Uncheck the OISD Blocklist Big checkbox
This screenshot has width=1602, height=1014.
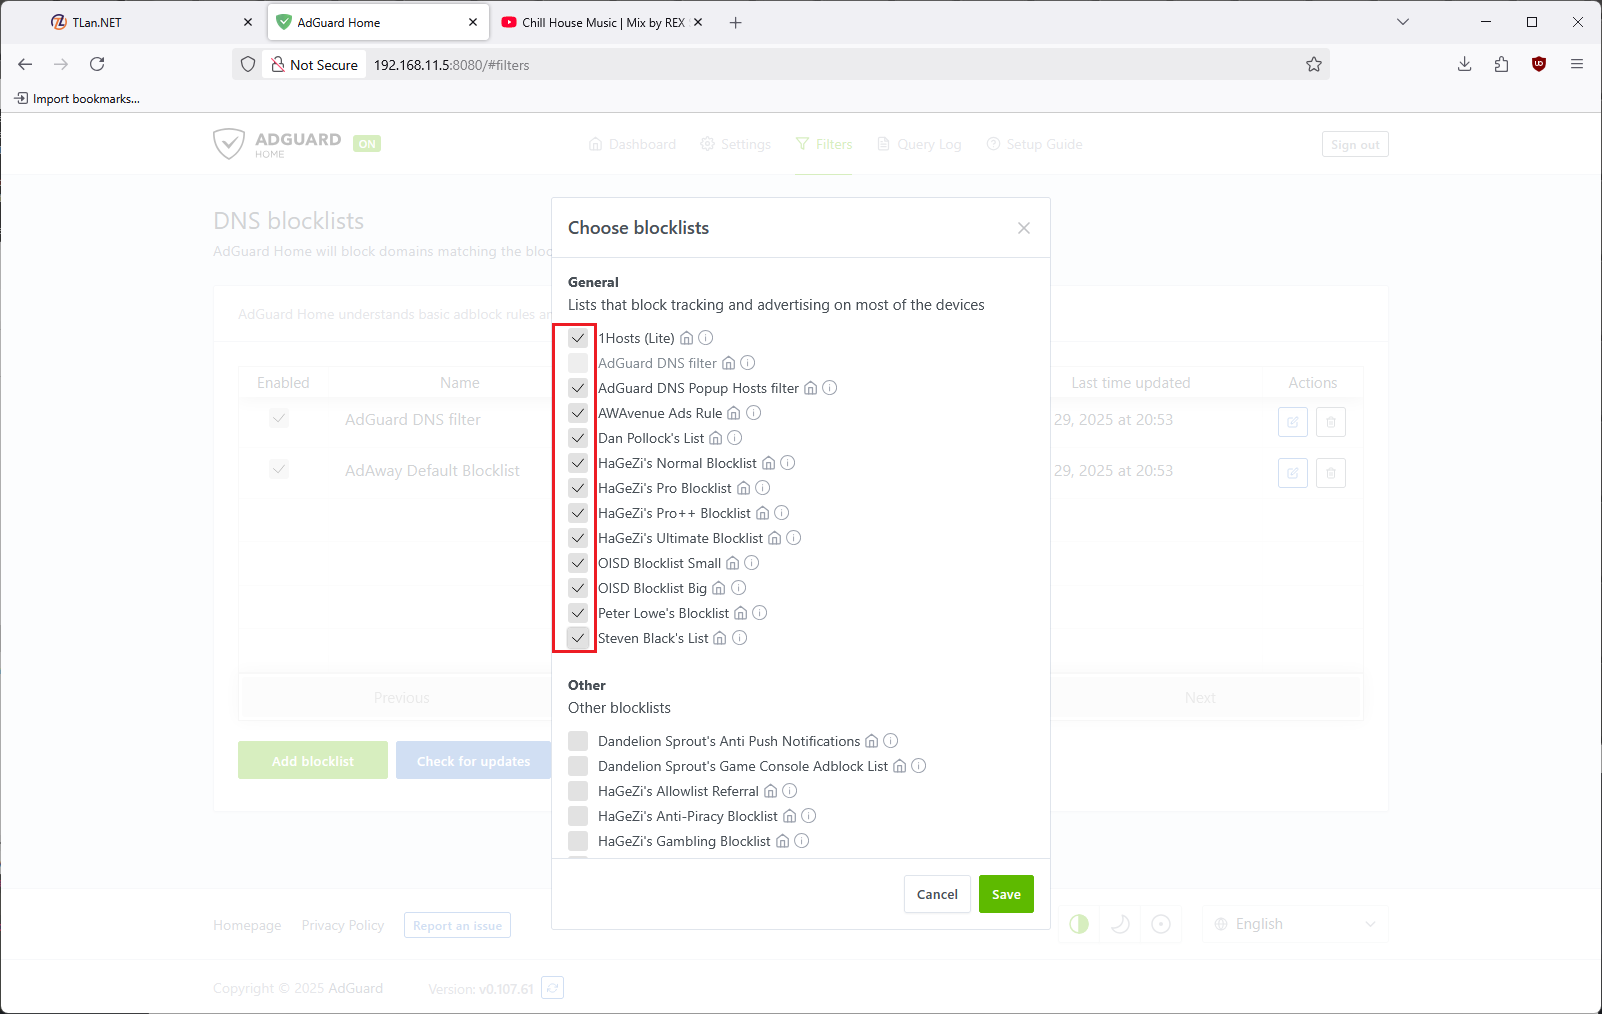click(x=578, y=588)
